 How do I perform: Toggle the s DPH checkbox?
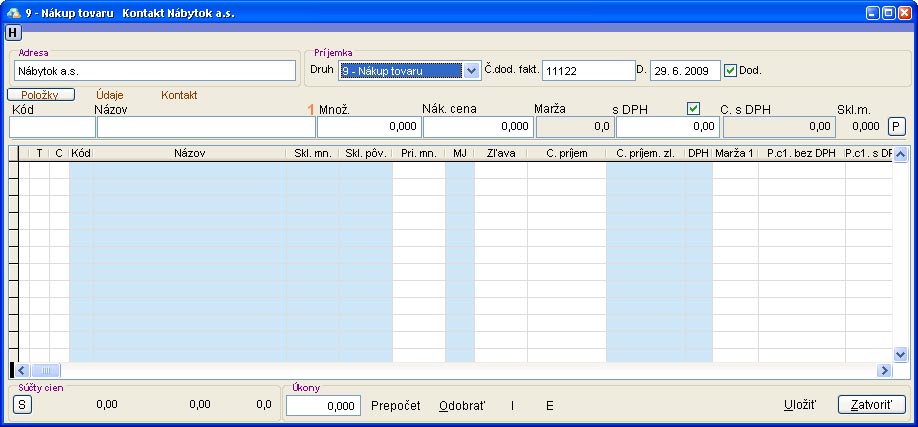tap(694, 108)
